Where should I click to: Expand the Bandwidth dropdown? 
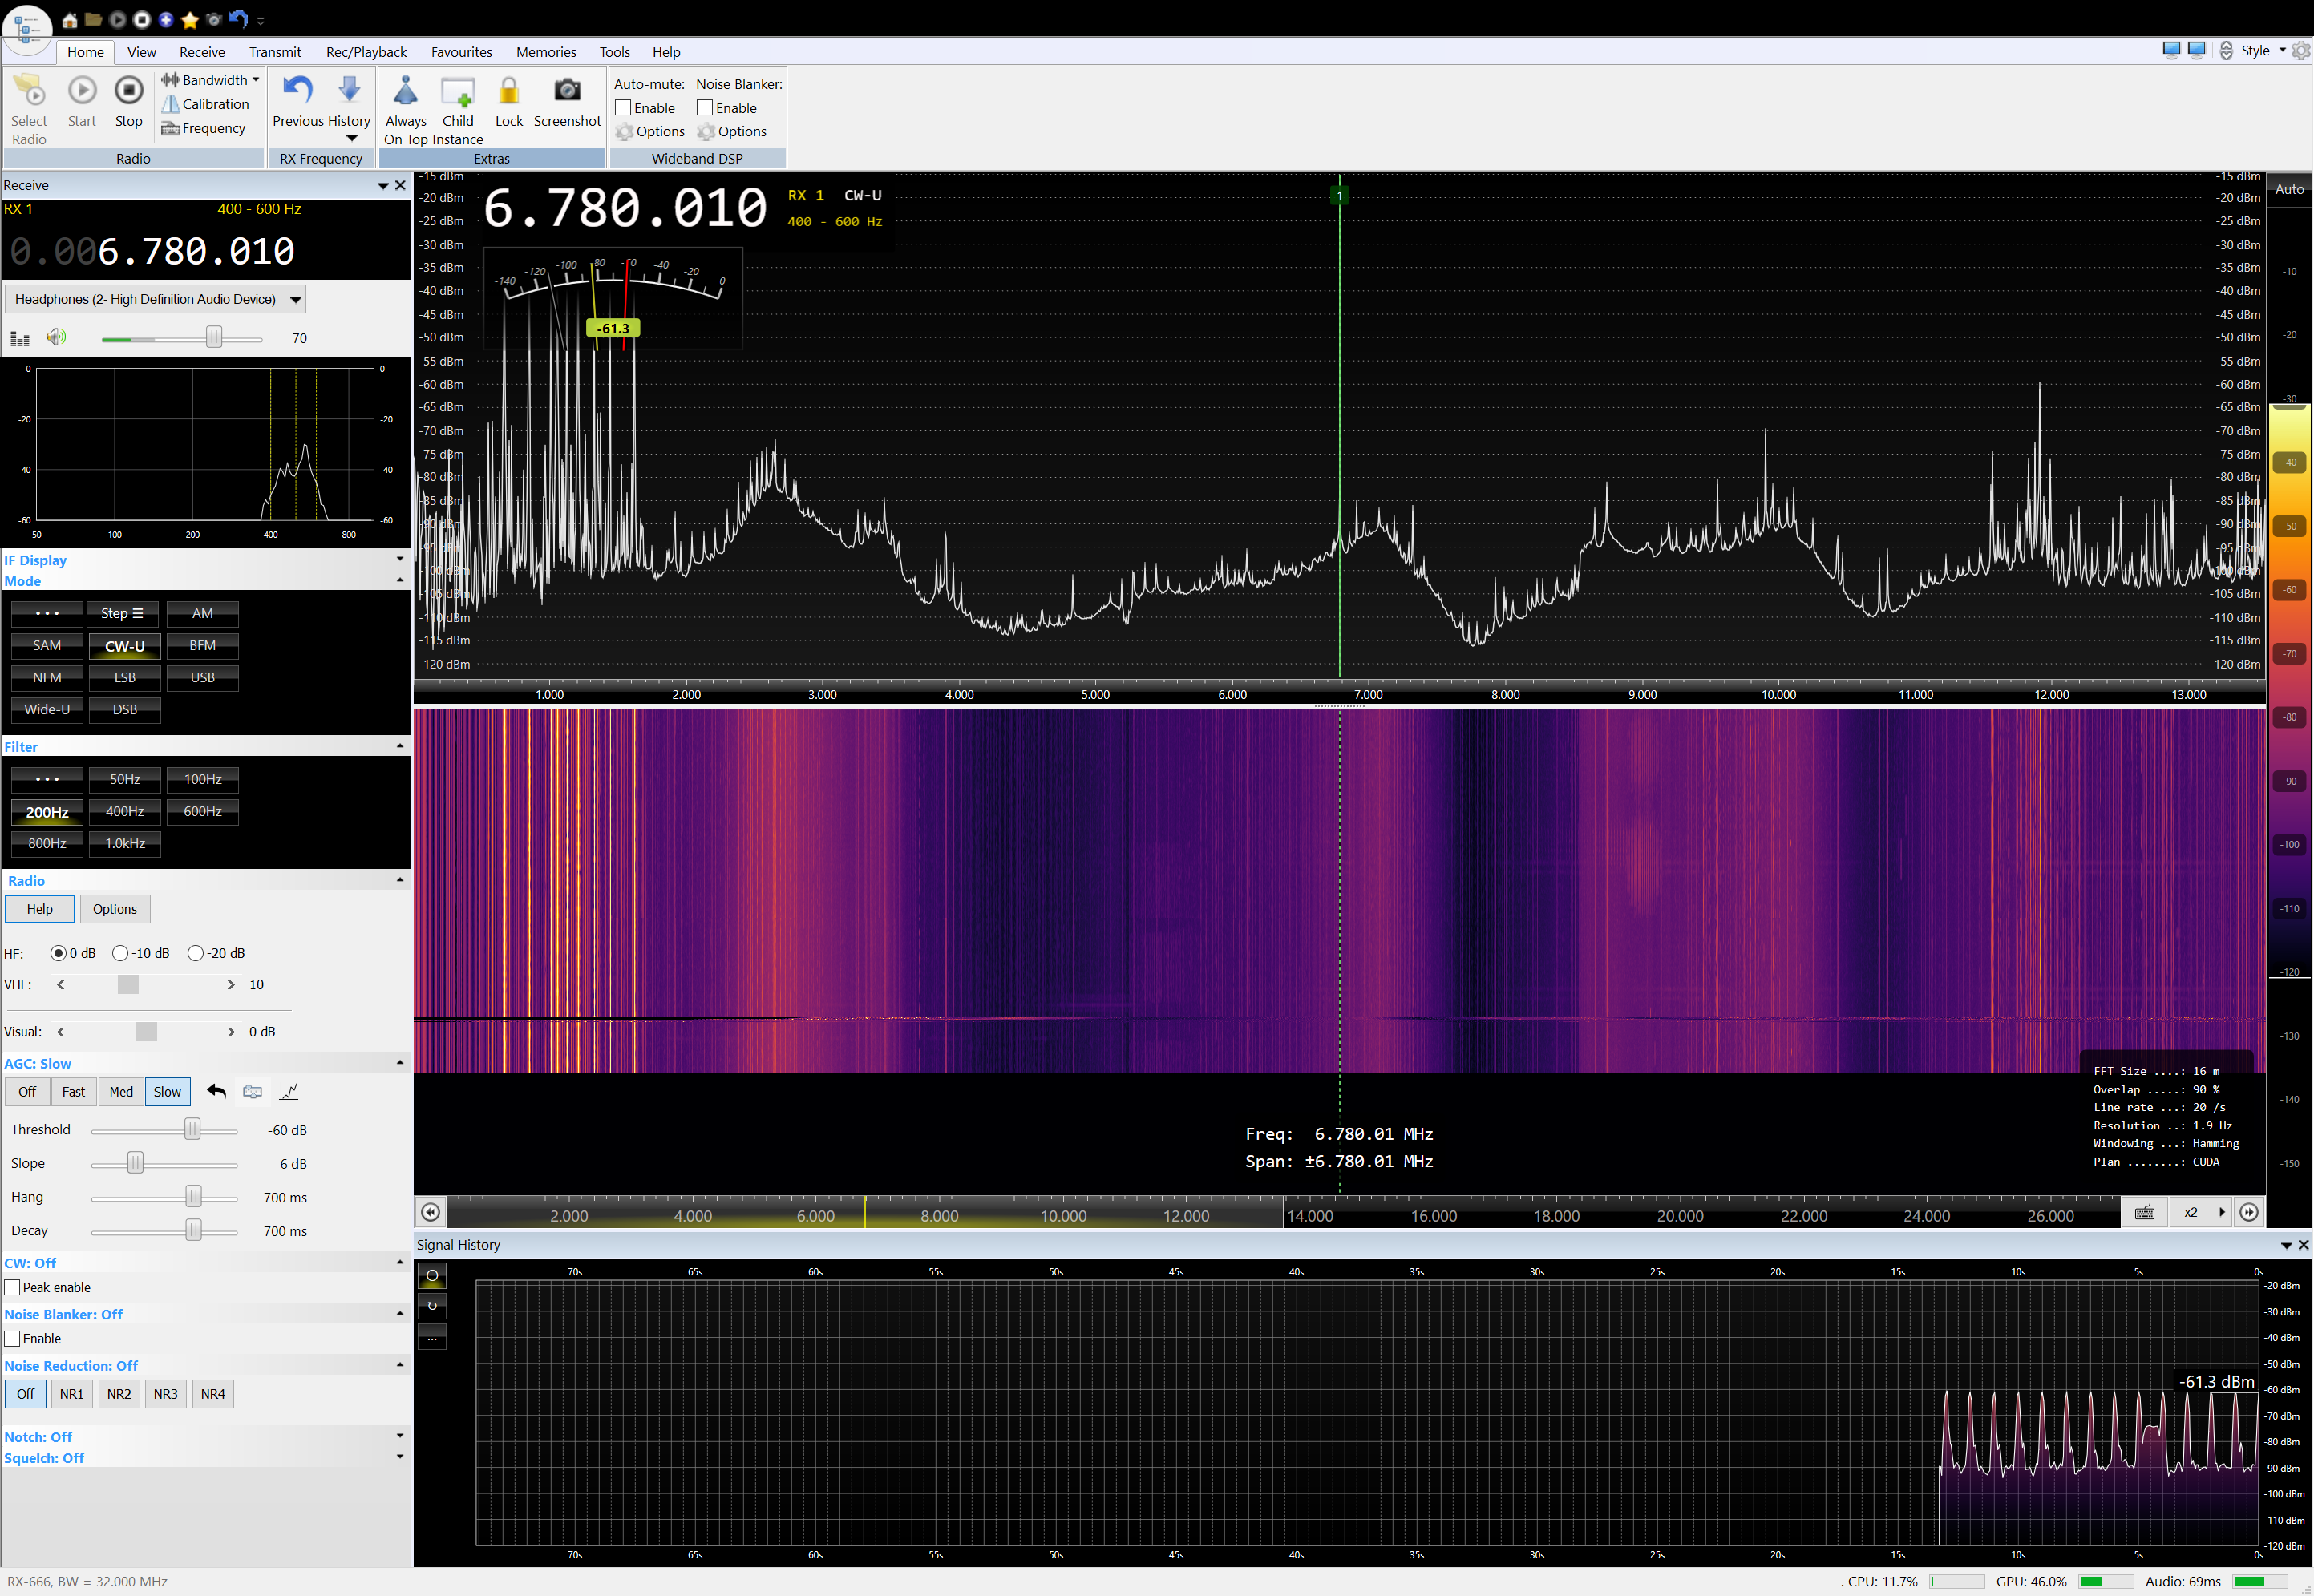pyautogui.click(x=256, y=80)
